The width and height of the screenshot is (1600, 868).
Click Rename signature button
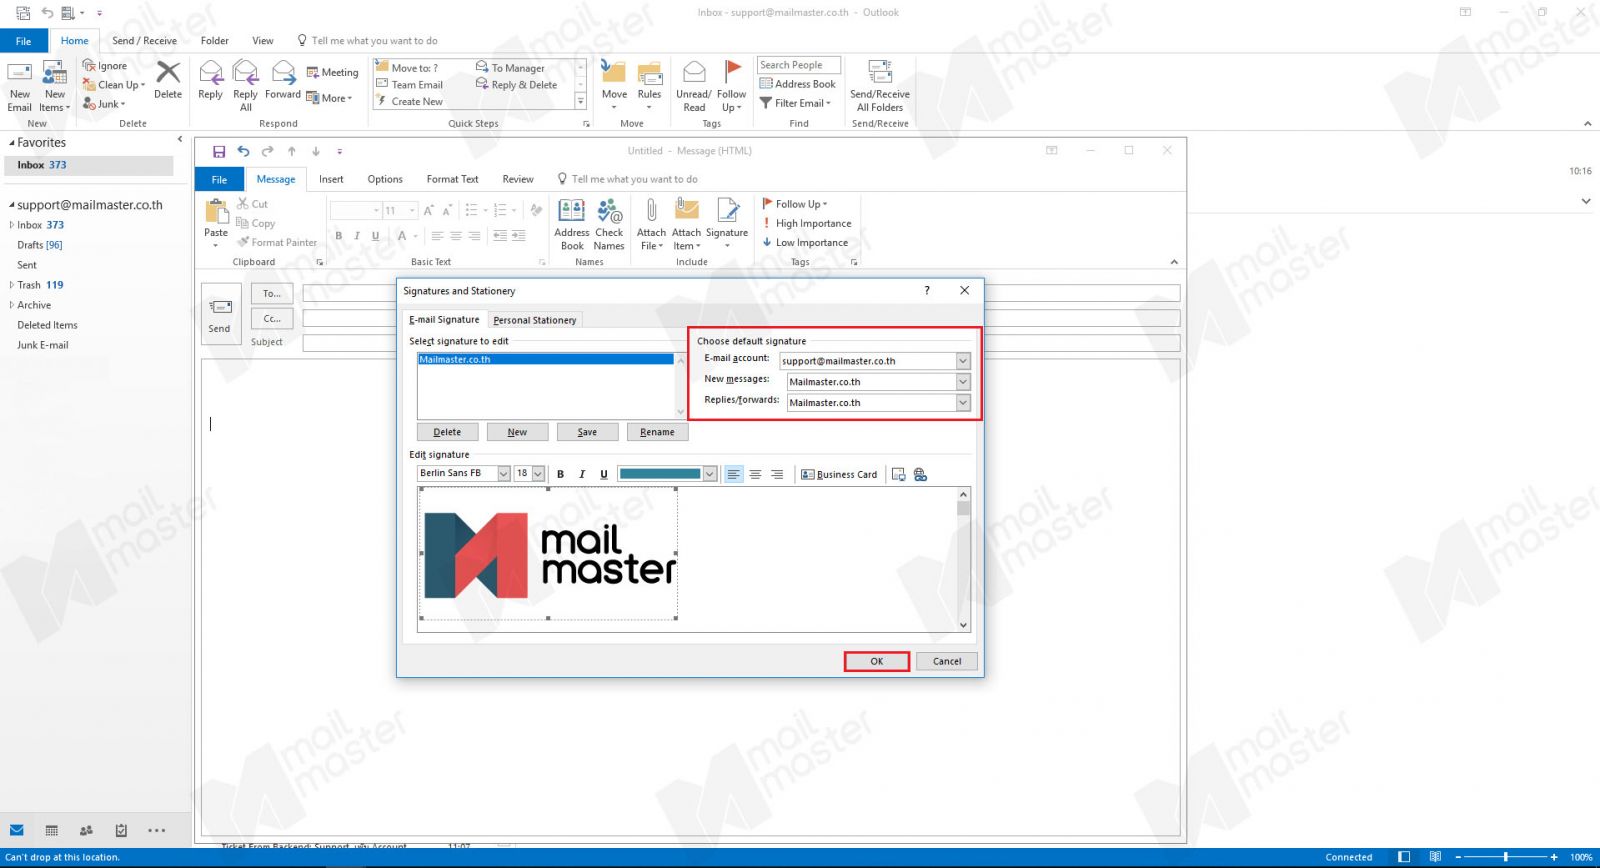tap(657, 432)
